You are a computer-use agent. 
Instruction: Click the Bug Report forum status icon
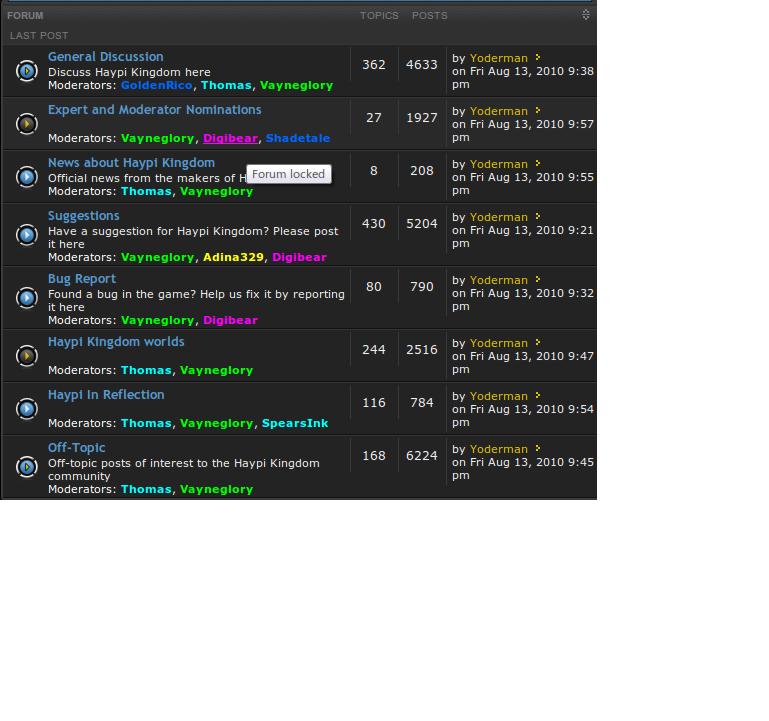click(27, 298)
